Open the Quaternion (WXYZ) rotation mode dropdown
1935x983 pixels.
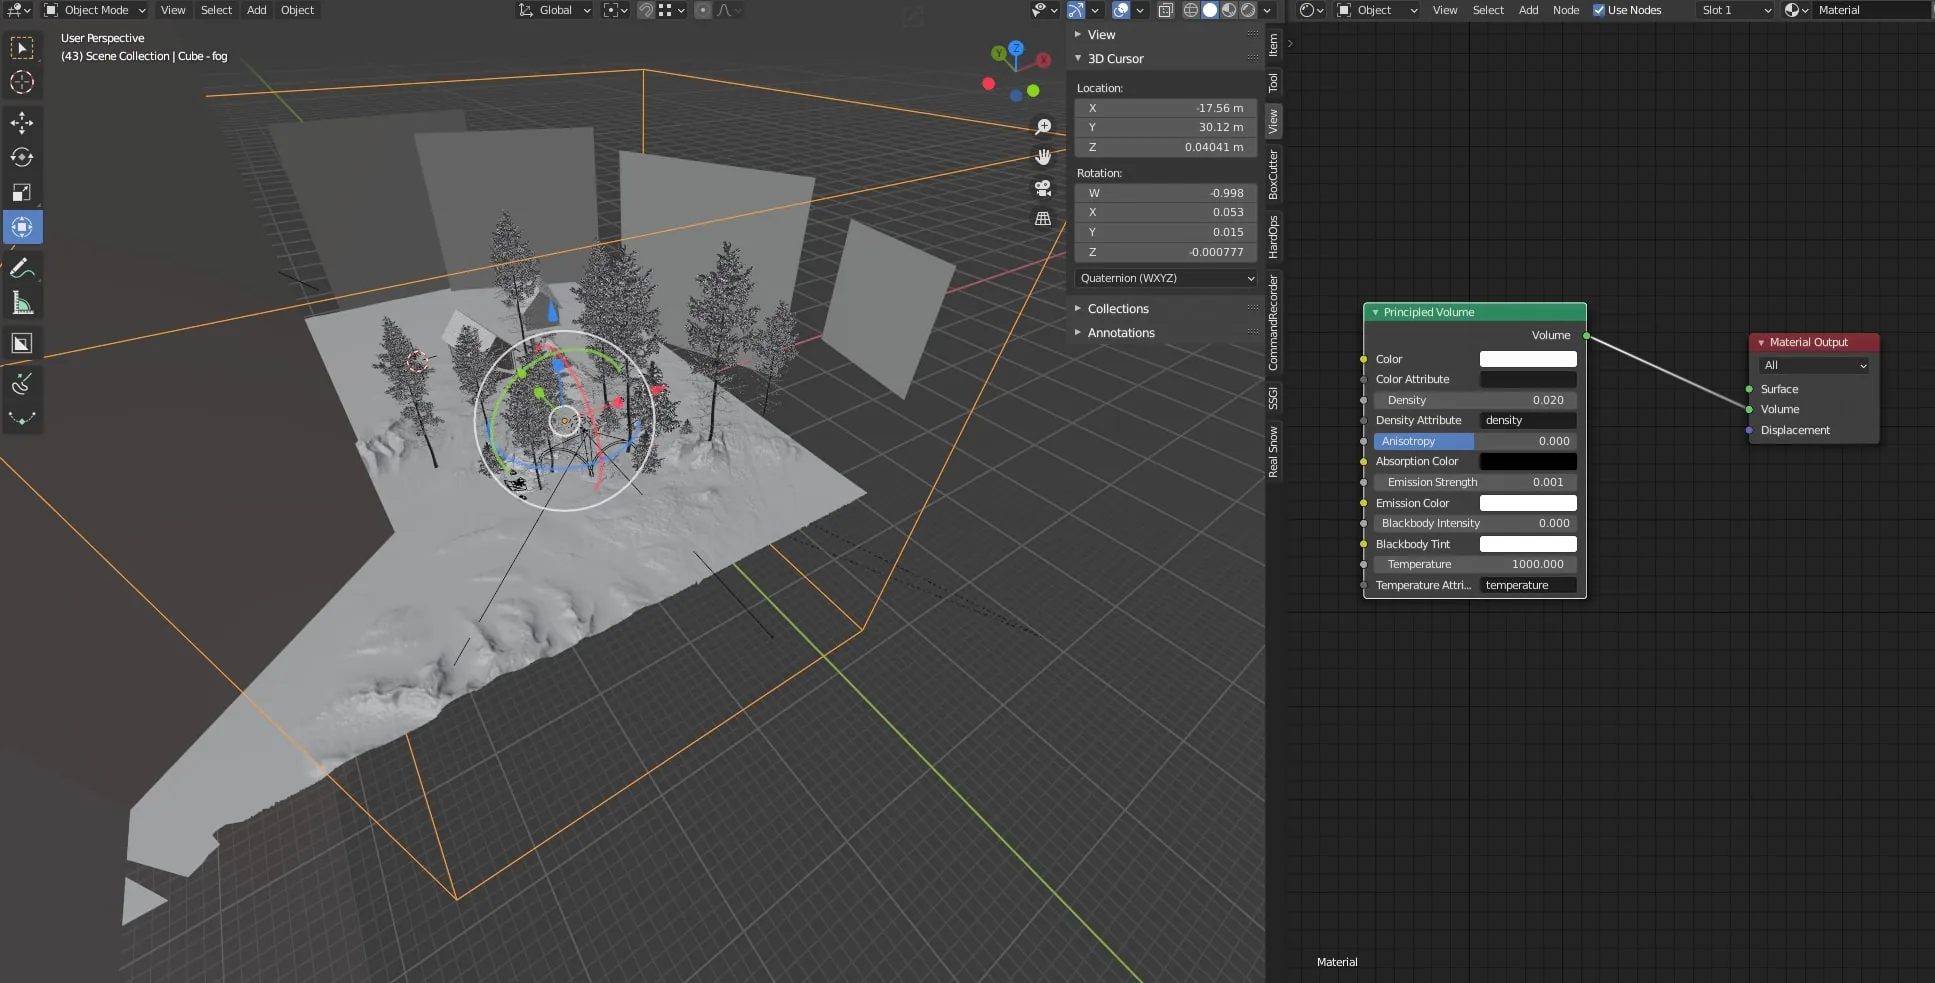1166,278
